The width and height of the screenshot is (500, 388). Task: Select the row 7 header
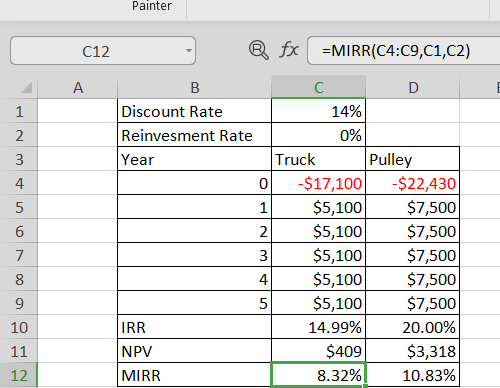click(19, 255)
